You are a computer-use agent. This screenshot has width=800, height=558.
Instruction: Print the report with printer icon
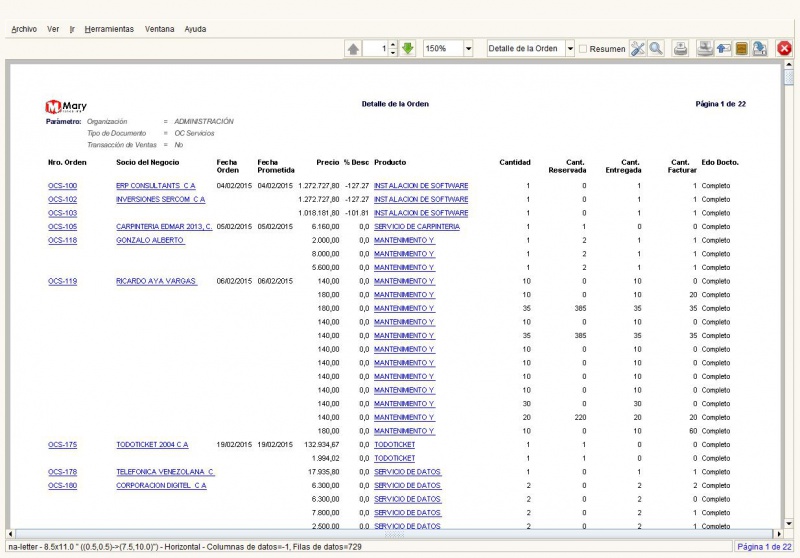tap(680, 49)
